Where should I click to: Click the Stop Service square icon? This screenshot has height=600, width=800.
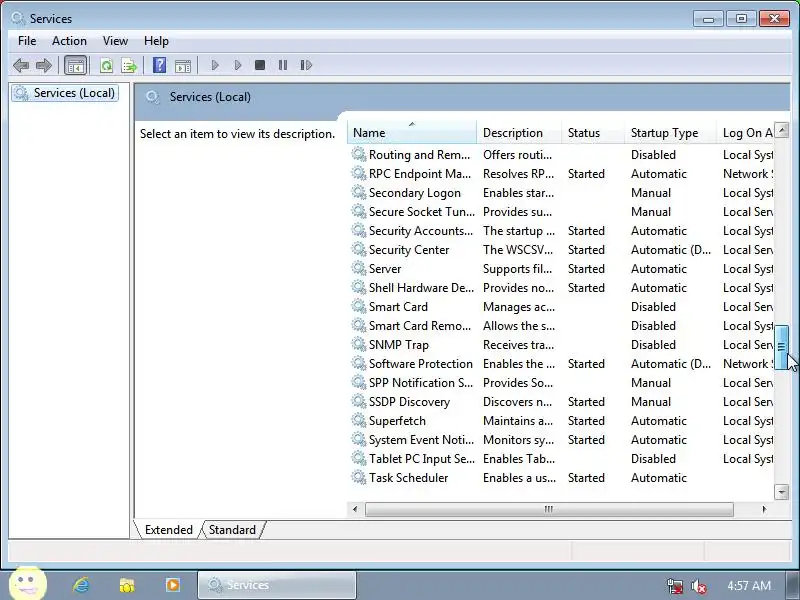[260, 65]
